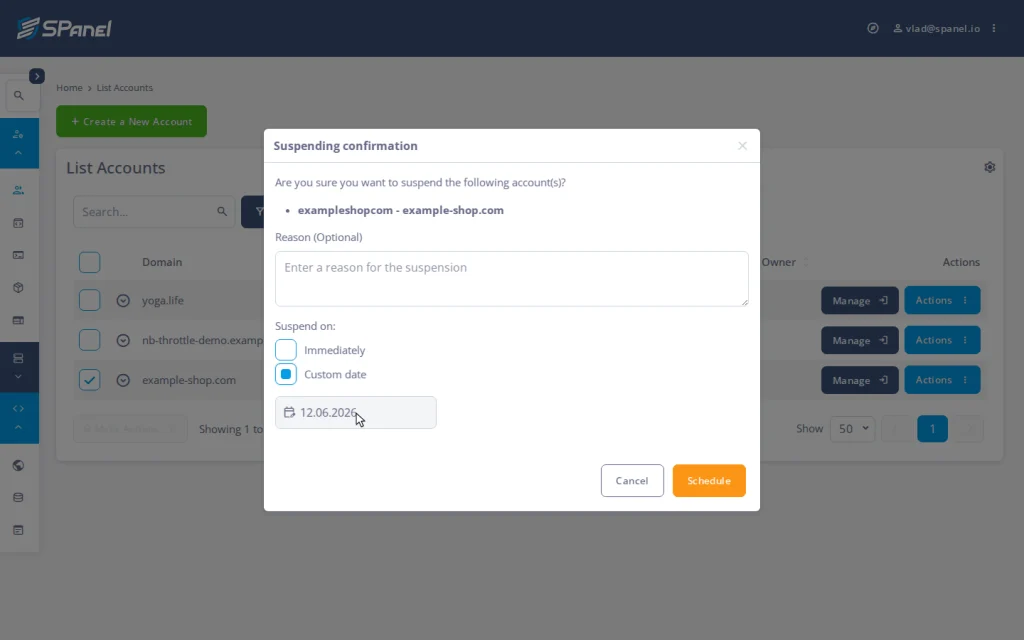The width and height of the screenshot is (1024, 640).
Task: Click Manage for nb-throttle-demo row
Action: coord(859,340)
